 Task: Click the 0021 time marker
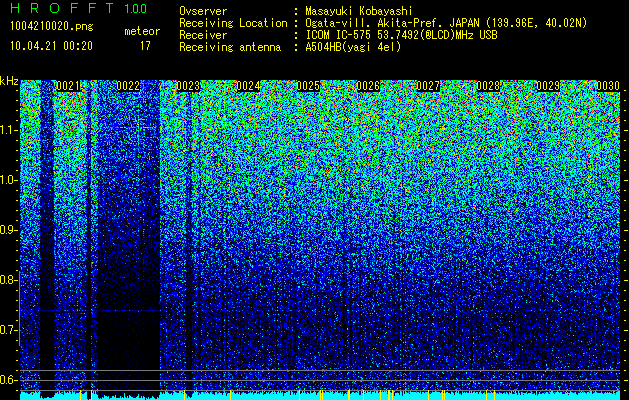click(68, 86)
